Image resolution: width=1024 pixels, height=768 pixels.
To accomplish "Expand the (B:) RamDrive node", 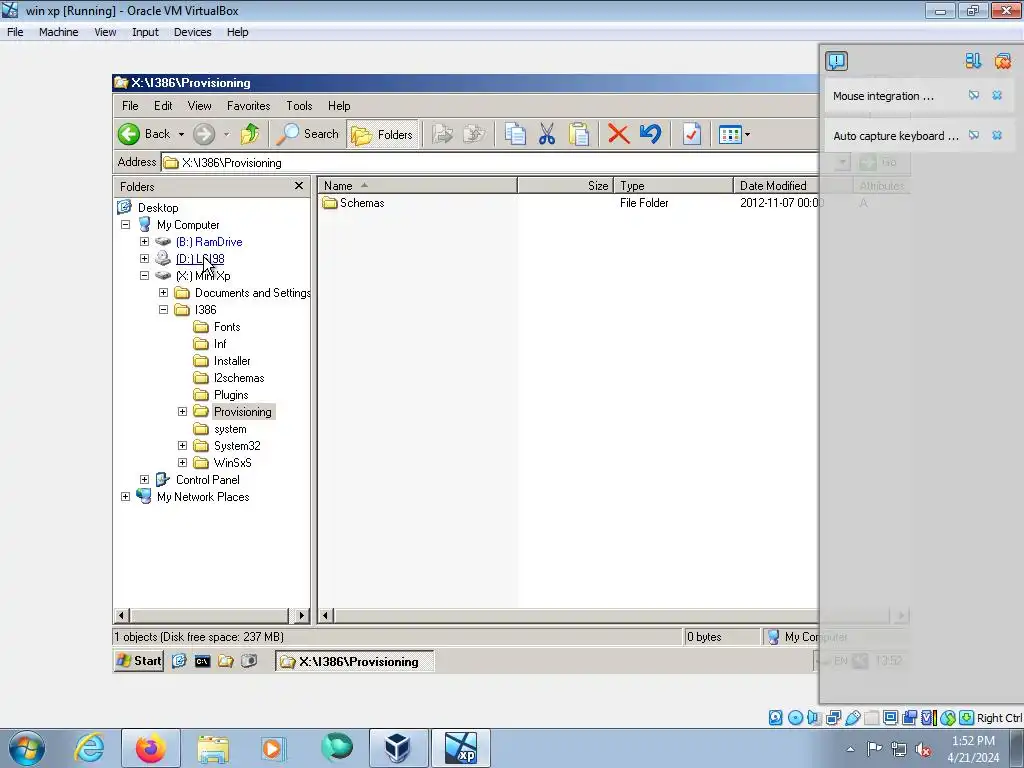I will click(144, 242).
